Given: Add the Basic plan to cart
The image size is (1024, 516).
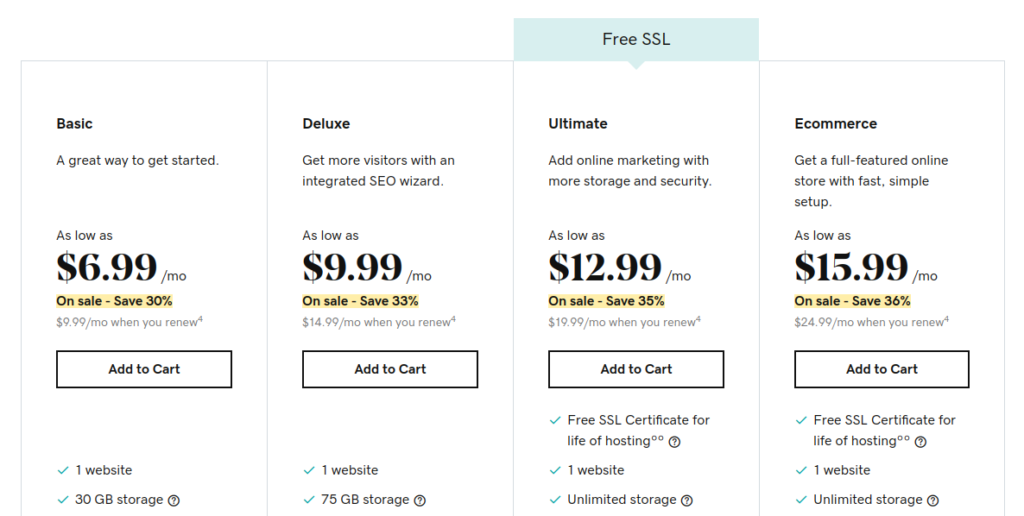Looking at the screenshot, I should coord(144,369).
